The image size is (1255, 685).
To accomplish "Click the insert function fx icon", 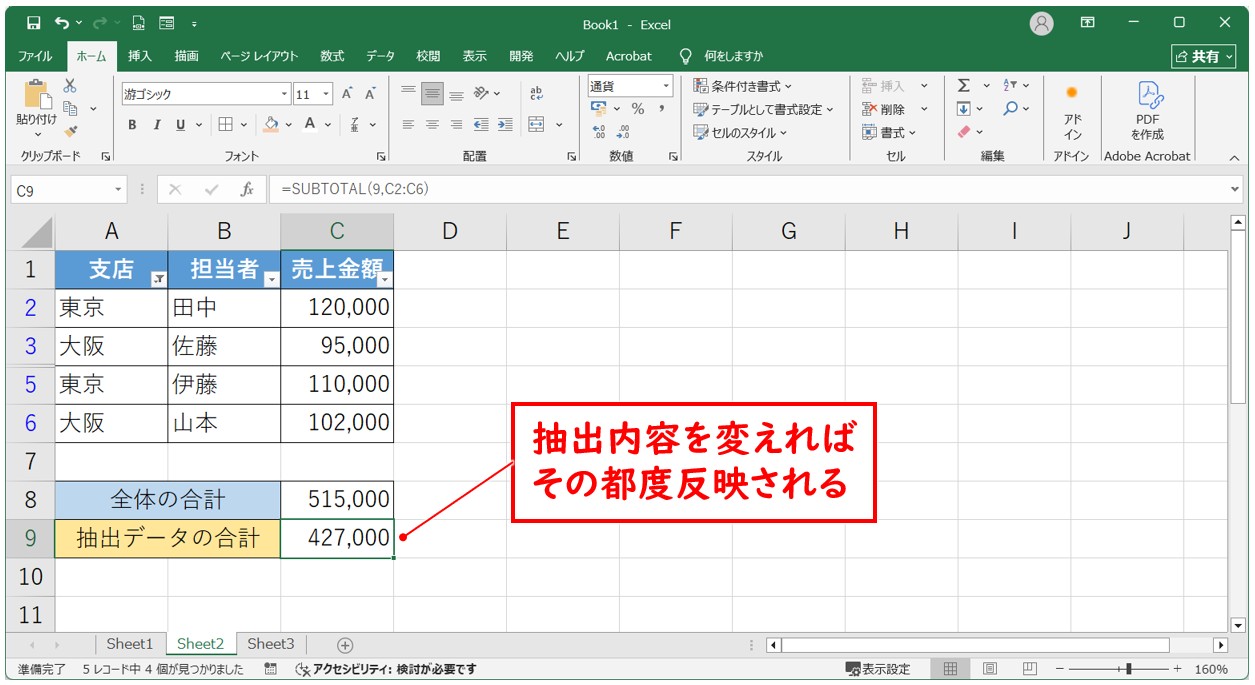I will tap(246, 189).
